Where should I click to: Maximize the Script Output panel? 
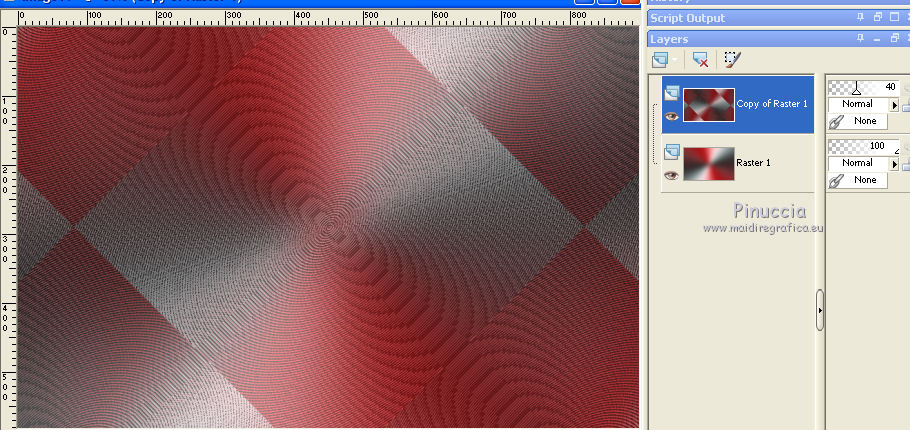[894, 17]
